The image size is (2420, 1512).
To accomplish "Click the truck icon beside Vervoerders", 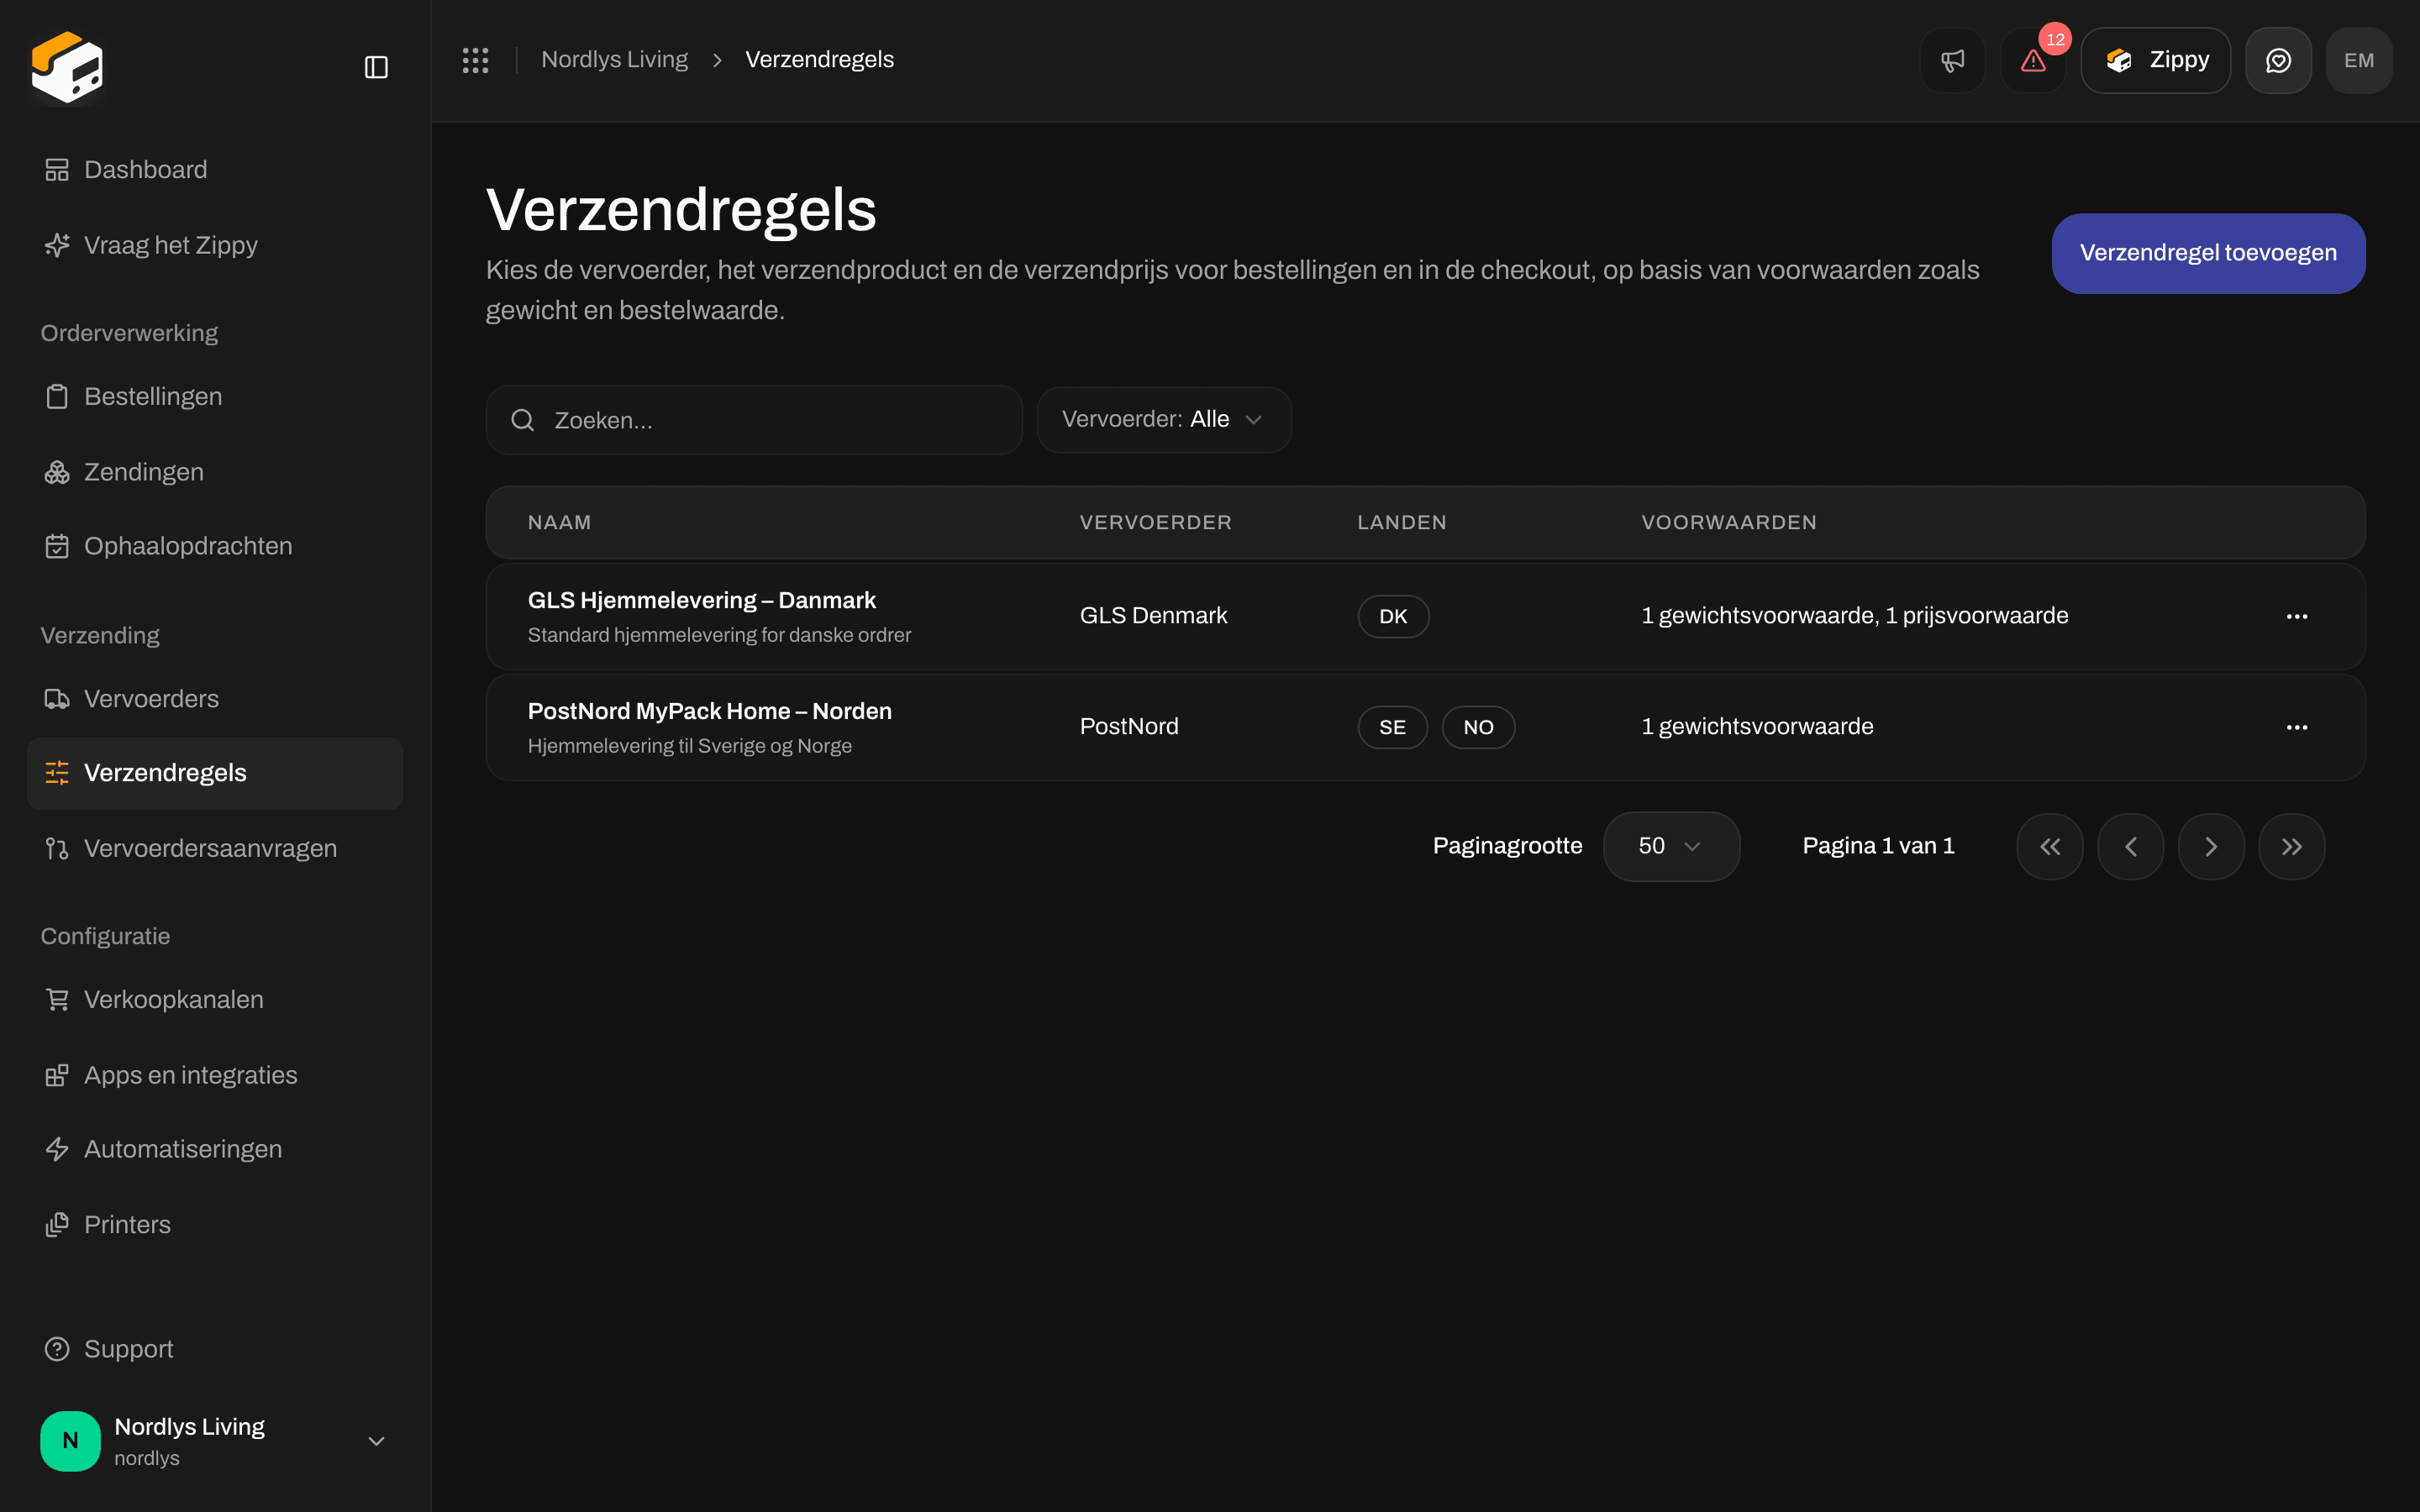I will [x=57, y=699].
